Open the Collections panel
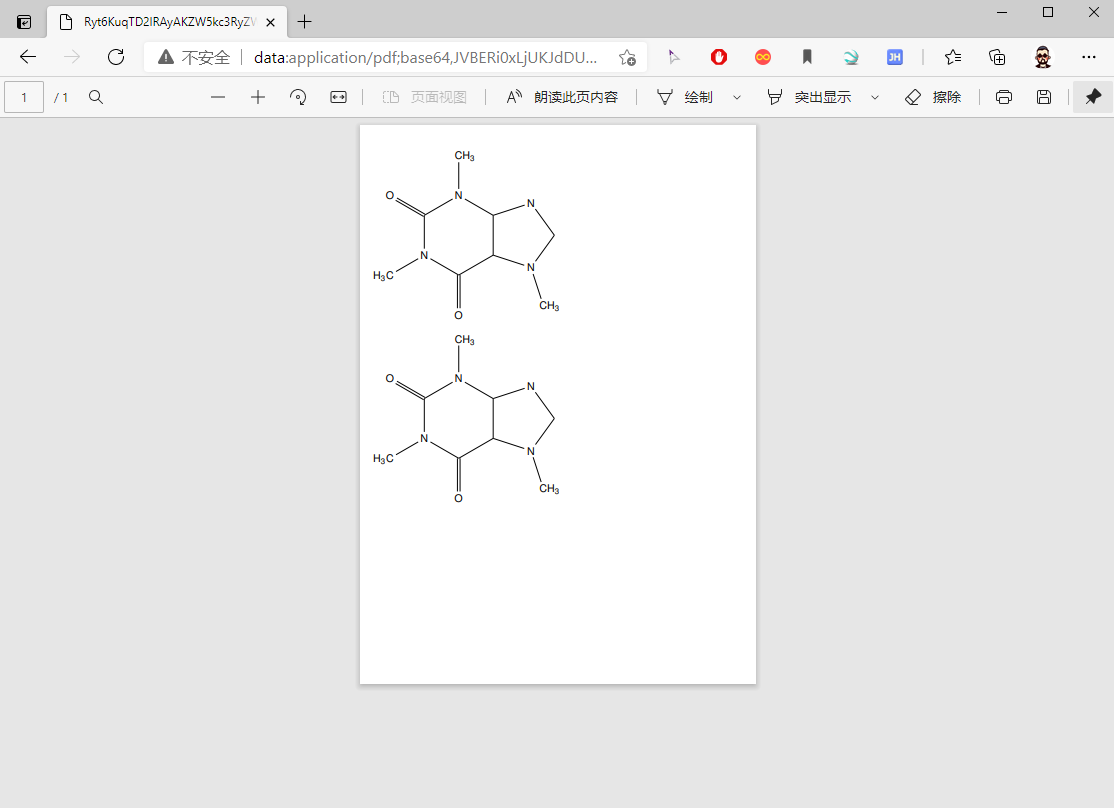Screen dimensions: 1114x808 pos(997,57)
